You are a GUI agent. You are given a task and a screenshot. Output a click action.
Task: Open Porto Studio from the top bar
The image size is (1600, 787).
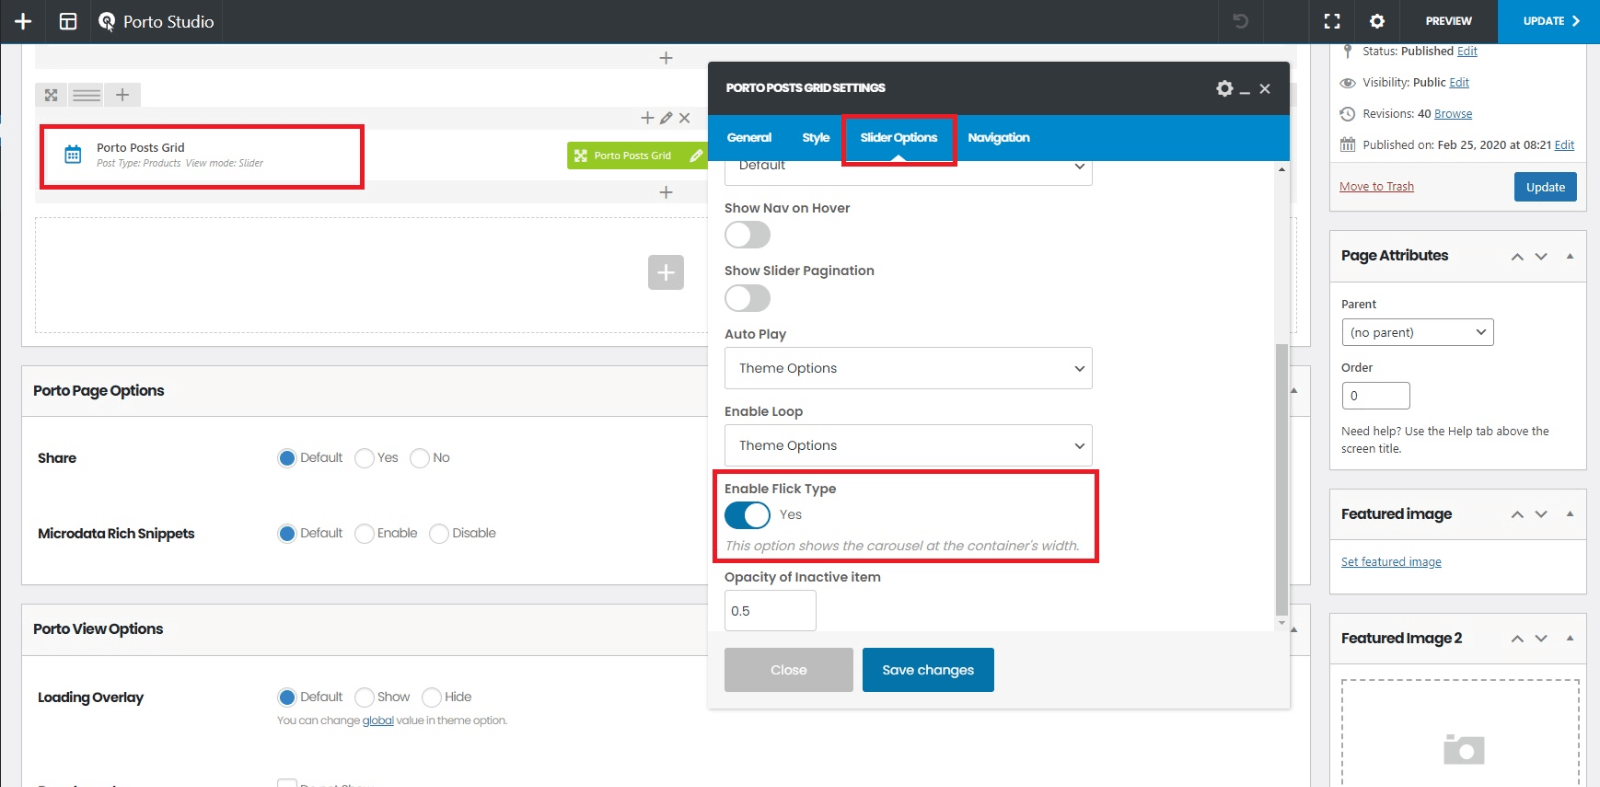[x=156, y=21]
